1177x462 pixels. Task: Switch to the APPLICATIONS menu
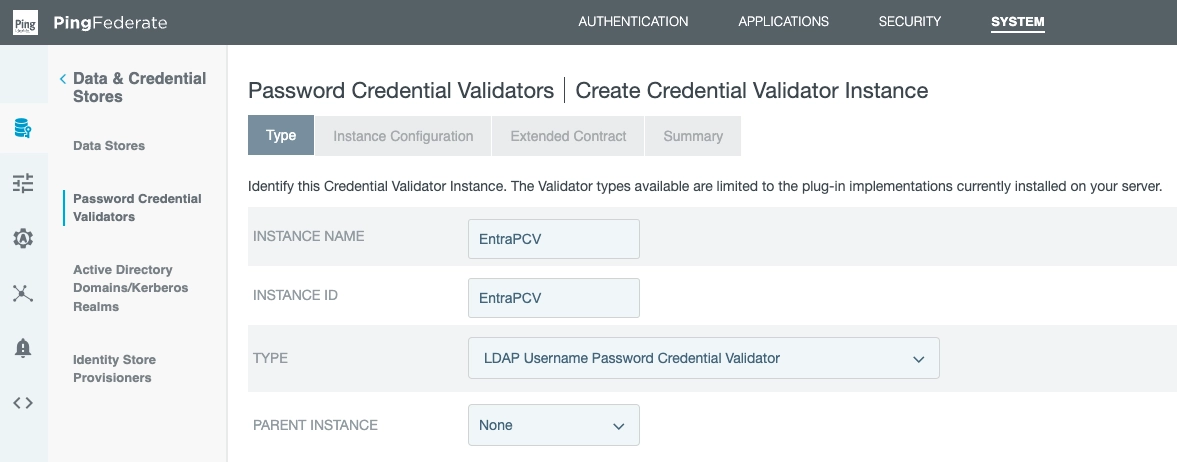coord(783,22)
